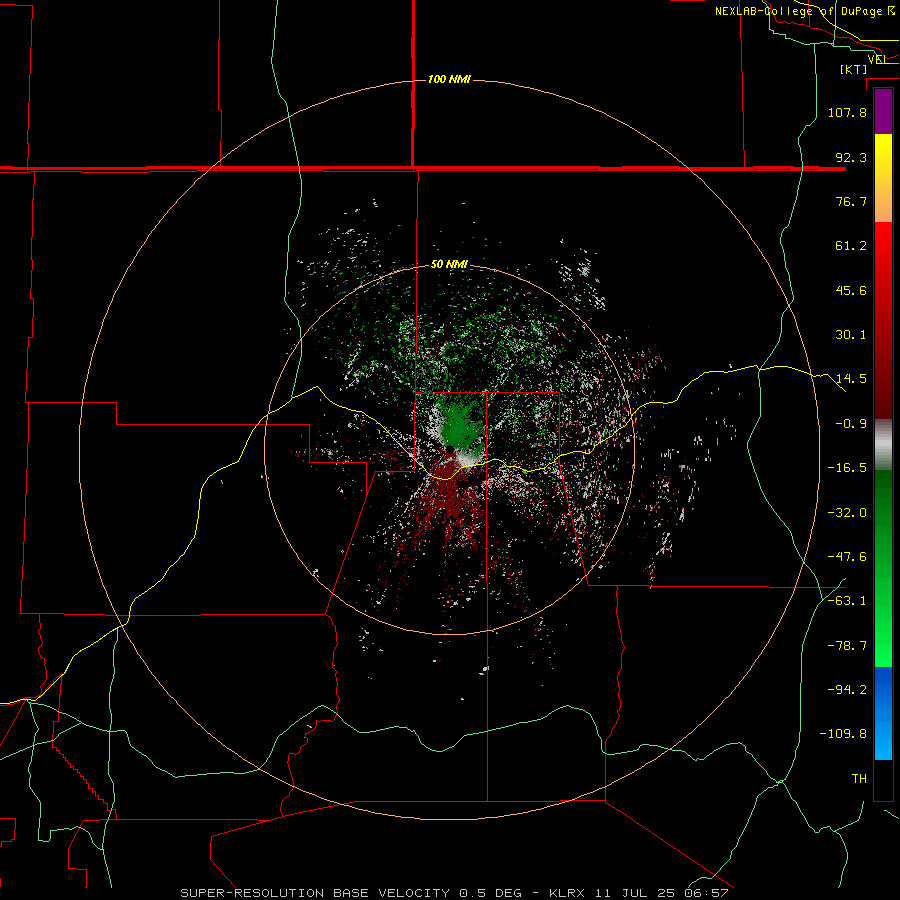Viewport: 900px width, 900px height.
Task: Click the Super-Resolution Base Velocity KLRX caption
Action: click(x=454, y=893)
